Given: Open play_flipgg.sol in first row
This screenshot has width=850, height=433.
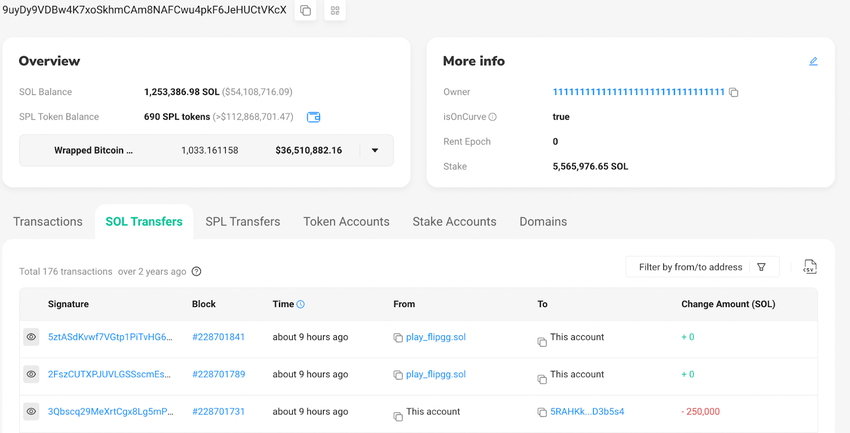Looking at the screenshot, I should (x=435, y=337).
